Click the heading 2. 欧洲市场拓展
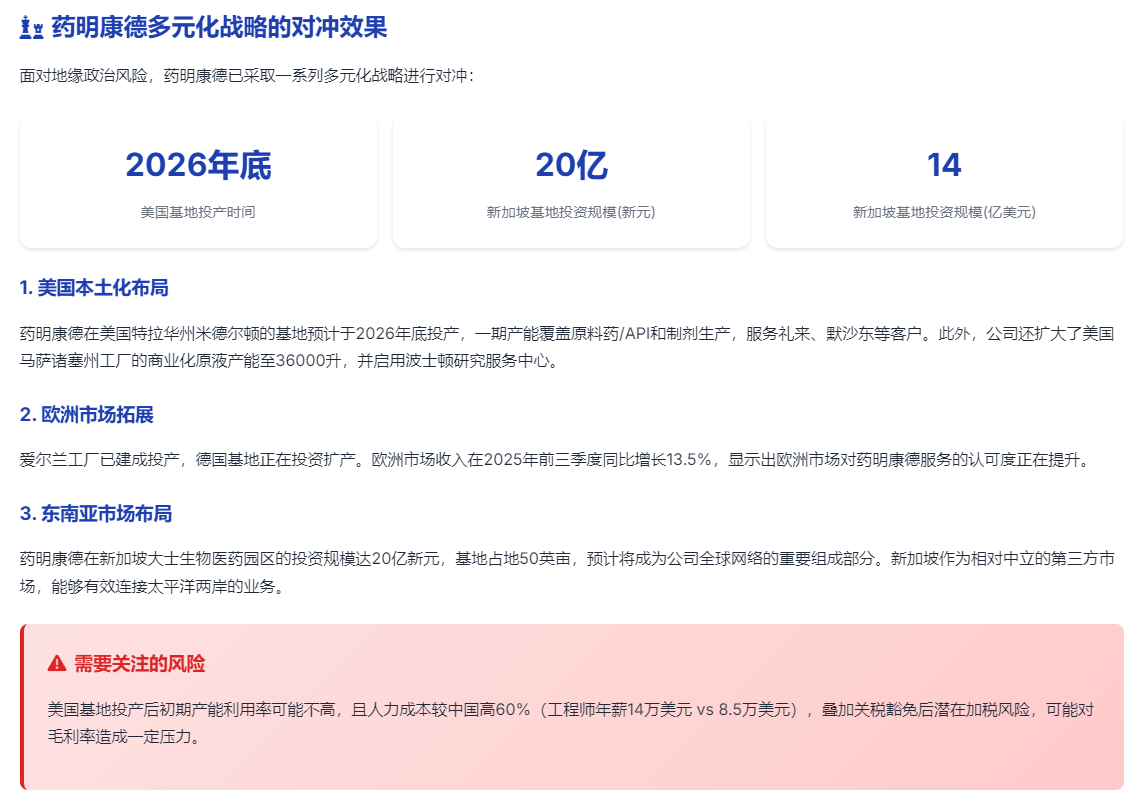This screenshot has width=1146, height=809. pos(87,414)
